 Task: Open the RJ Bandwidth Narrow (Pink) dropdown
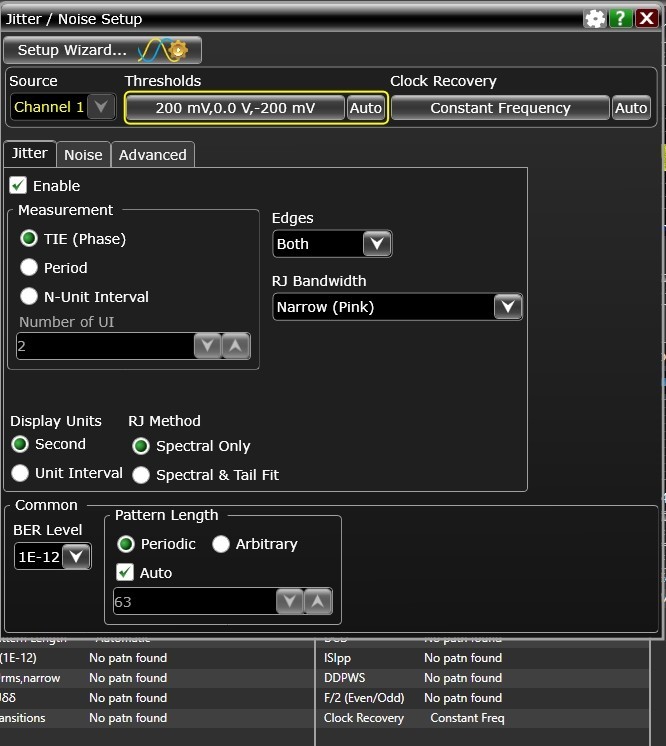(x=398, y=307)
